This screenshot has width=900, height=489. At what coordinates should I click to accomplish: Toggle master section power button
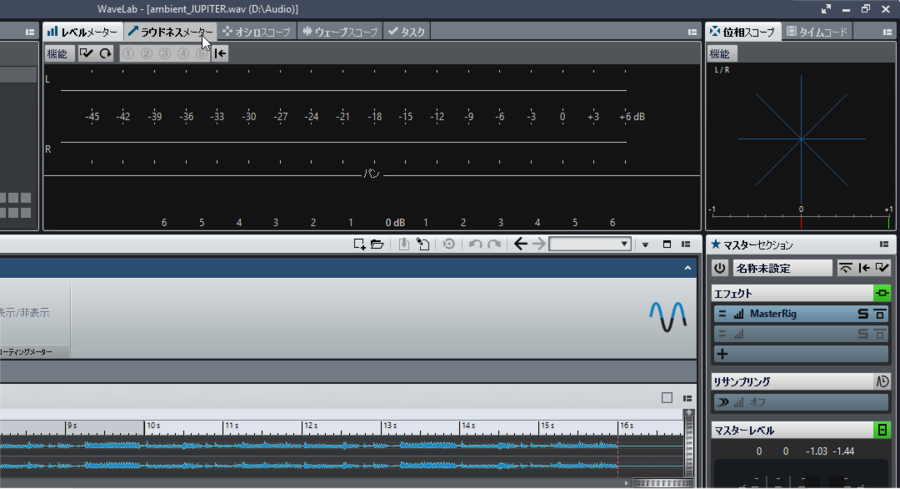click(719, 268)
